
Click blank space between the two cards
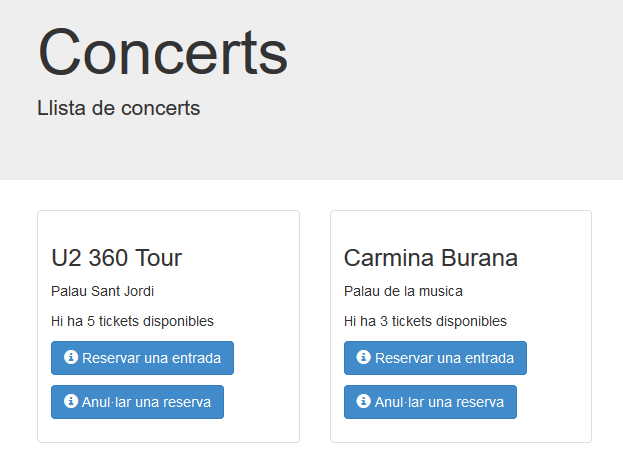point(315,326)
